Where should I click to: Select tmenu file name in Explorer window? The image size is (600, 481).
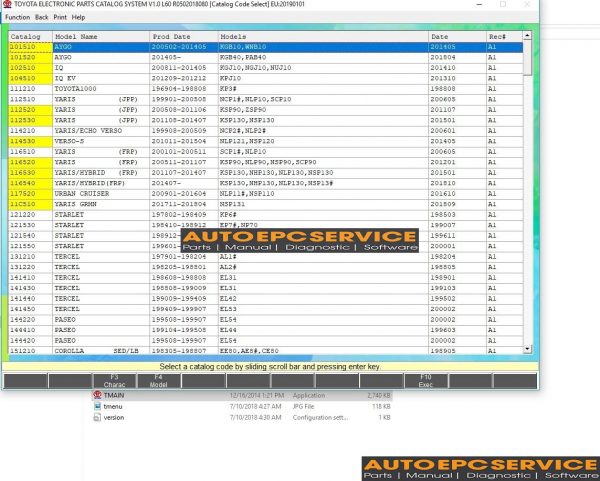[113, 406]
